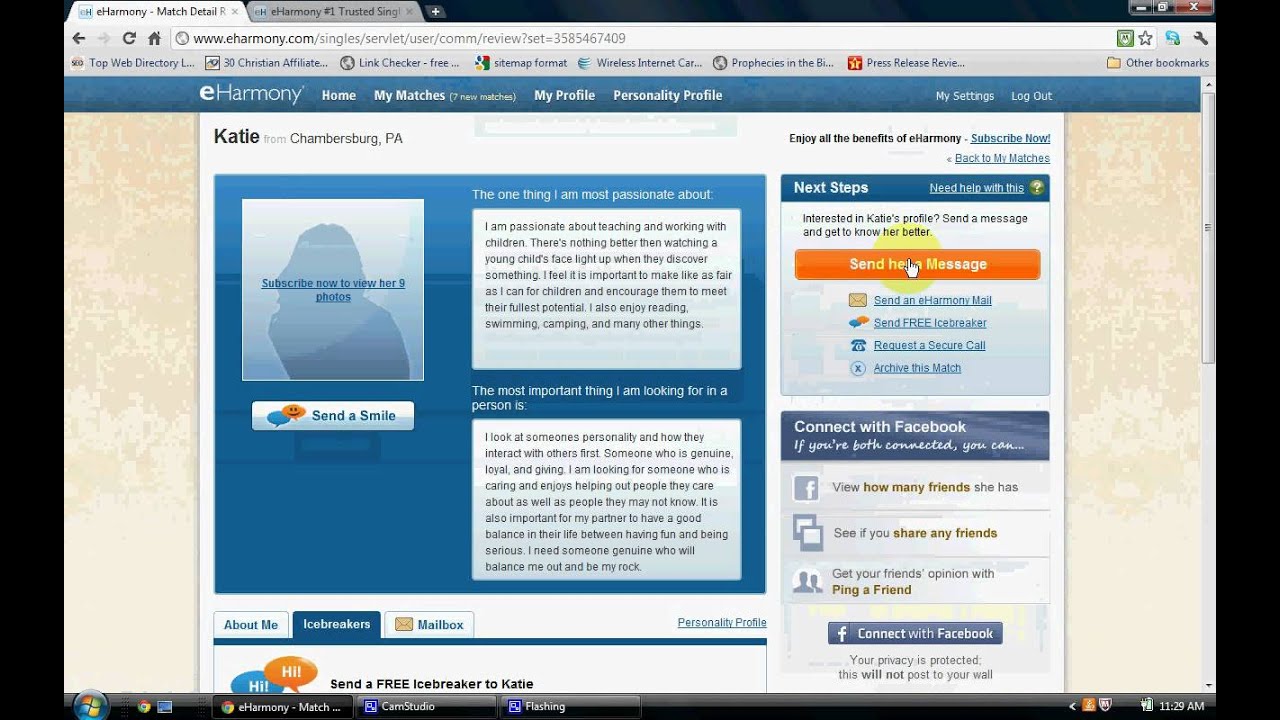Image resolution: width=1280 pixels, height=720 pixels.
Task: Click the Subscribe Now! link
Action: 1010,138
